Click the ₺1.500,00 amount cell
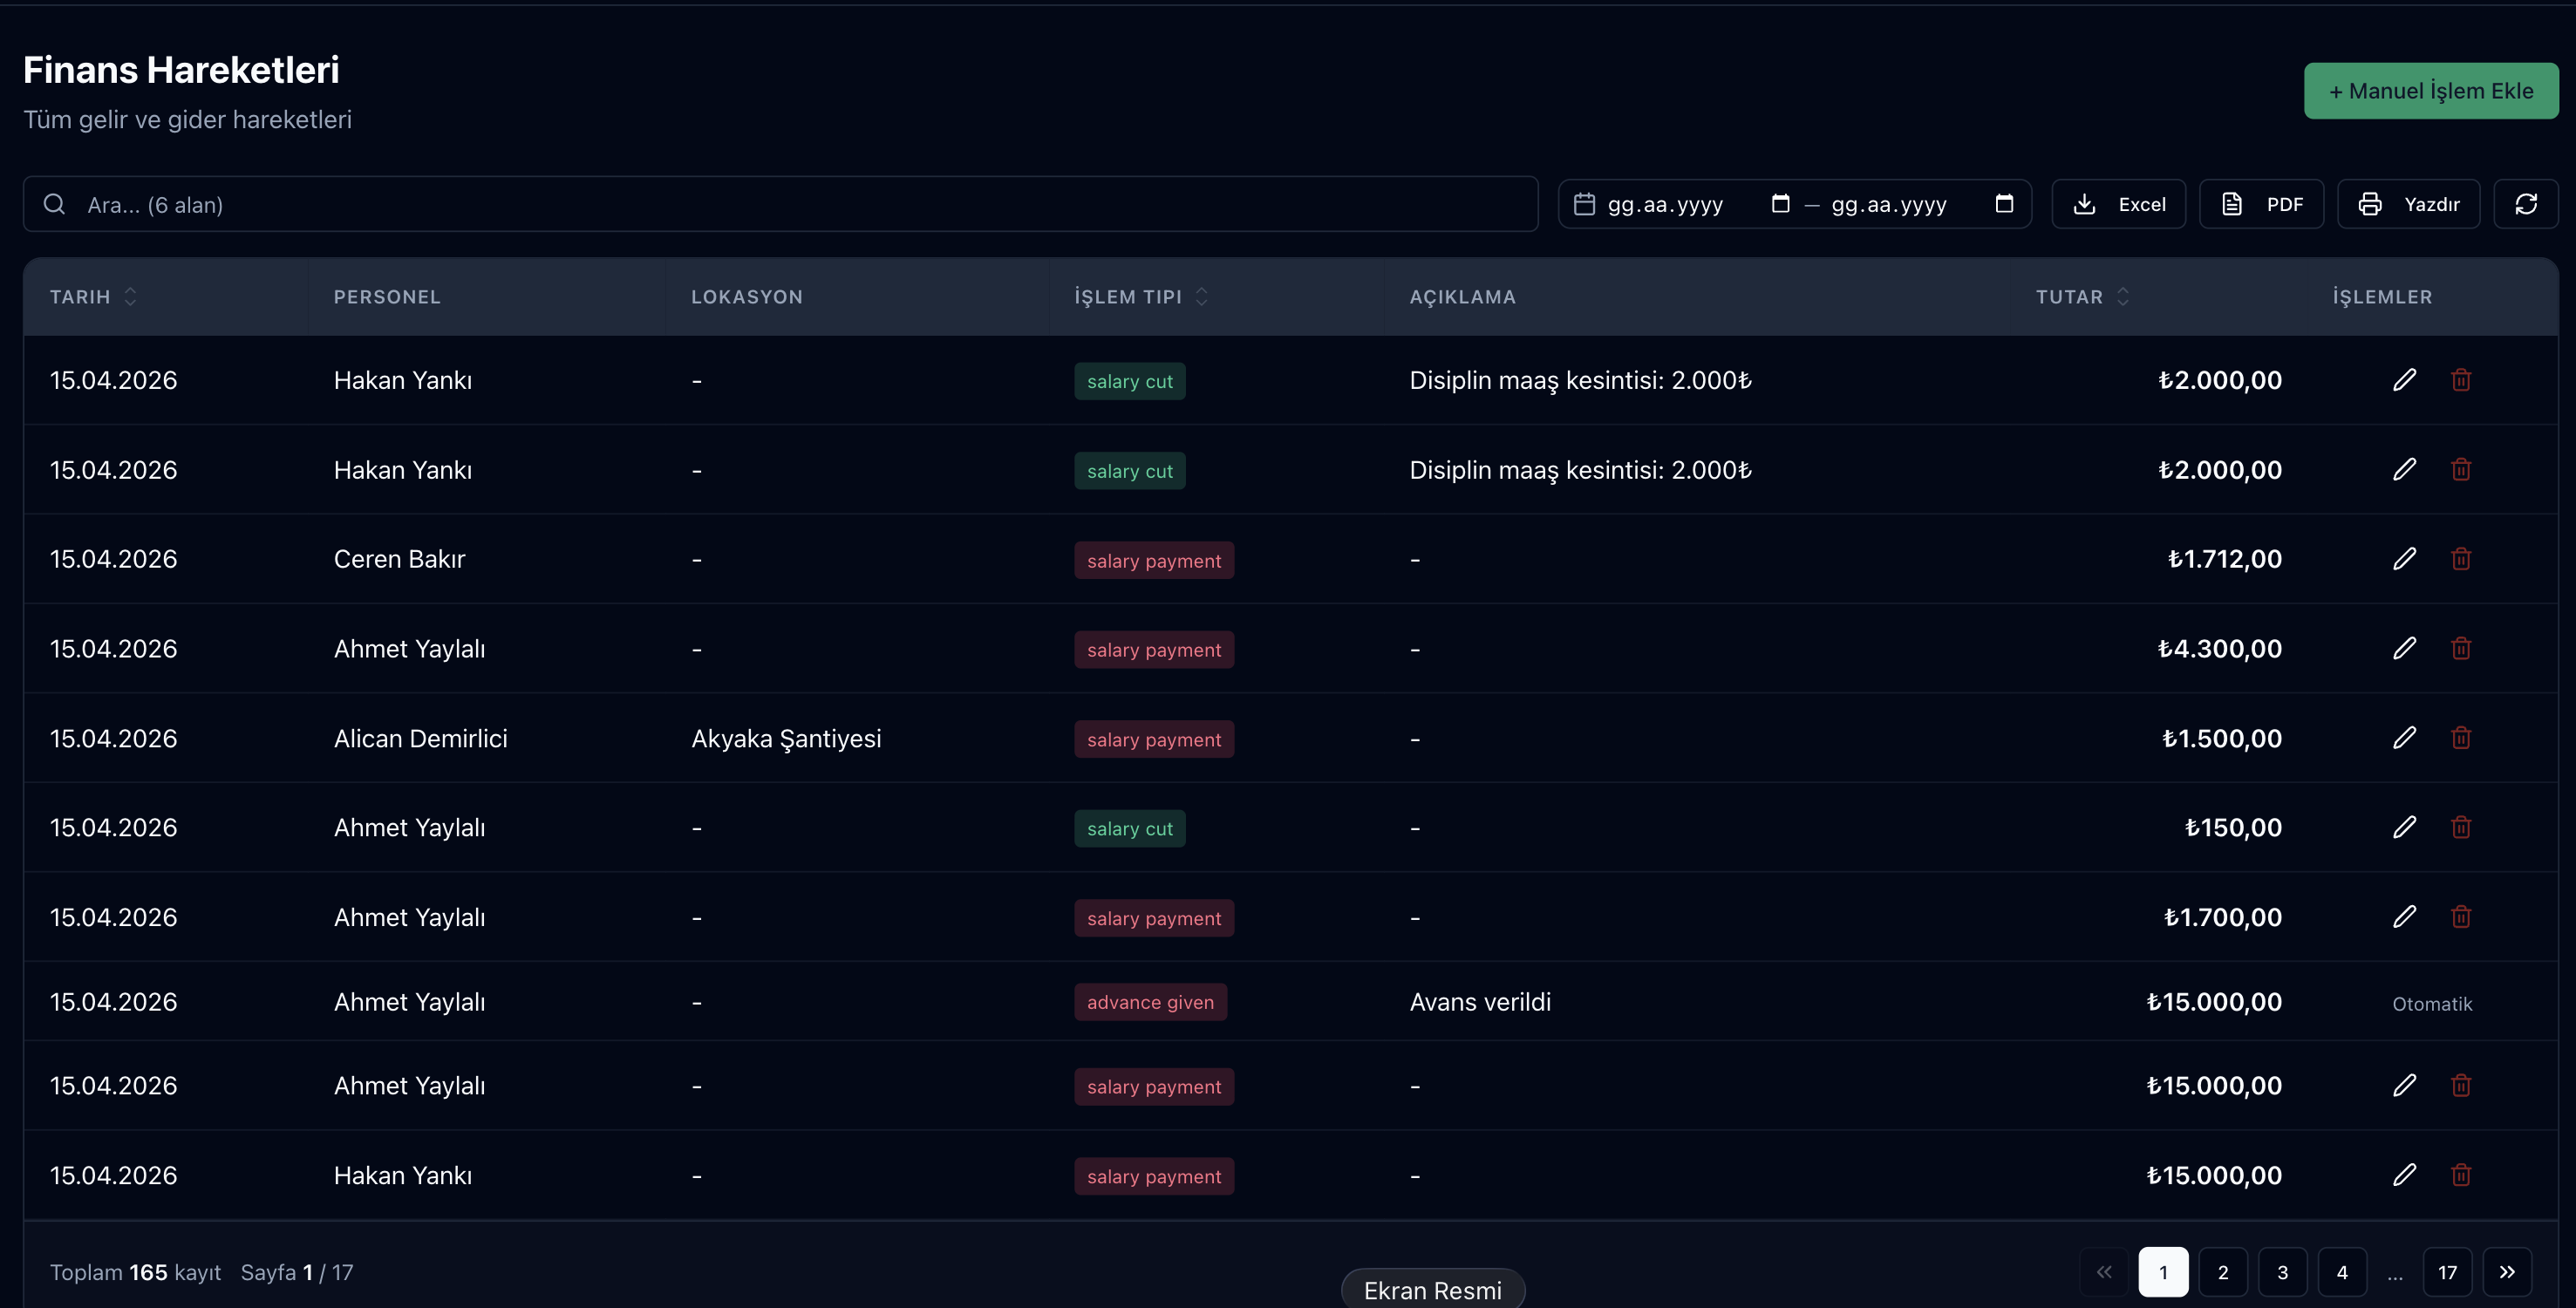The height and width of the screenshot is (1308, 2576). pyautogui.click(x=2222, y=738)
